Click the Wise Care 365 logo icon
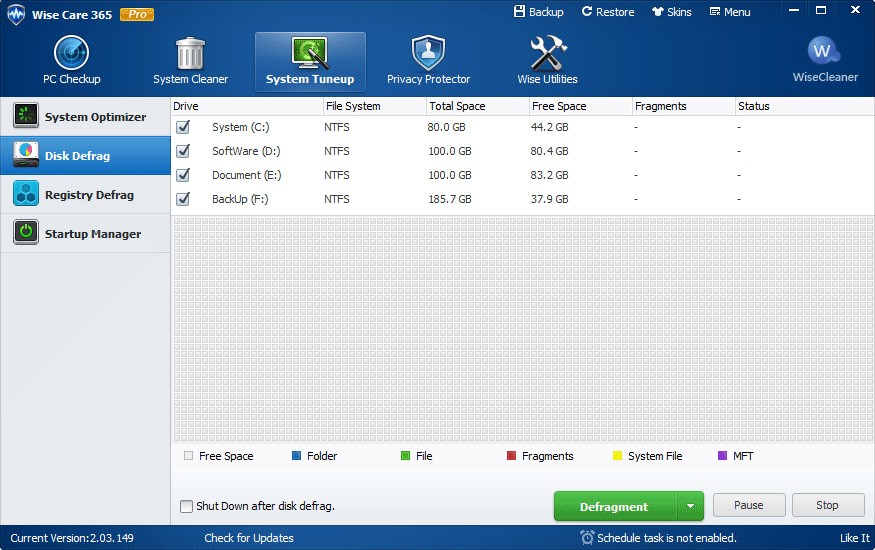875x550 pixels. tap(16, 15)
